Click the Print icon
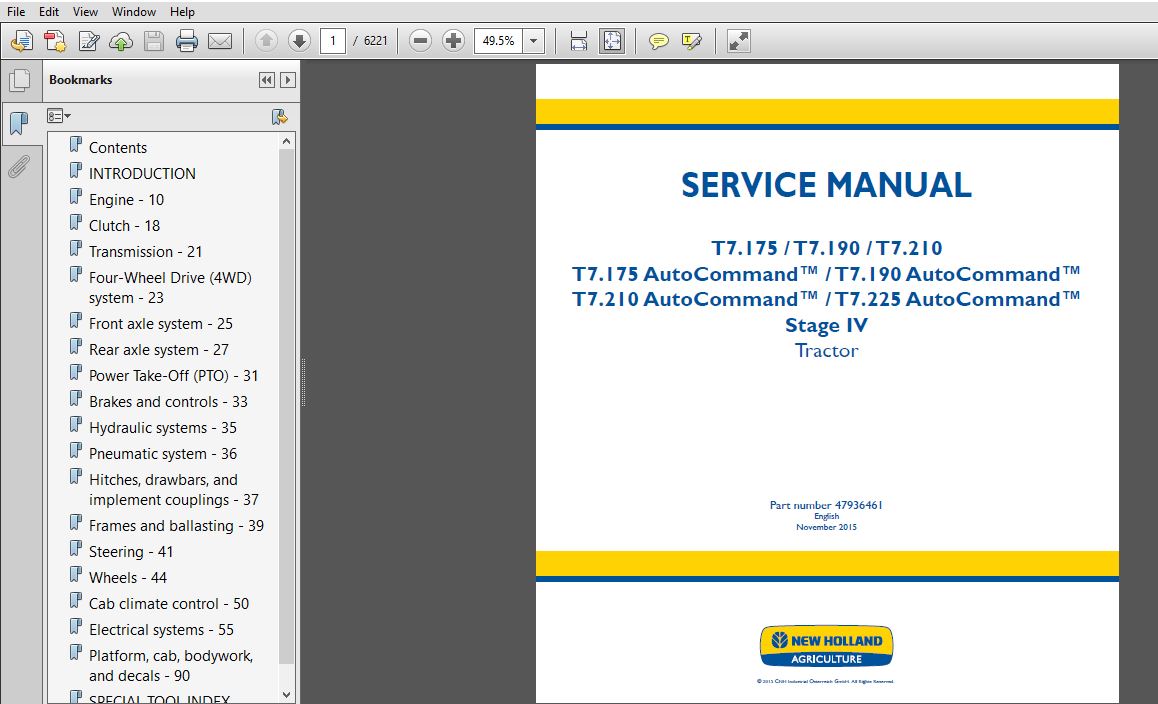This screenshot has width=1158, height=704. (187, 41)
